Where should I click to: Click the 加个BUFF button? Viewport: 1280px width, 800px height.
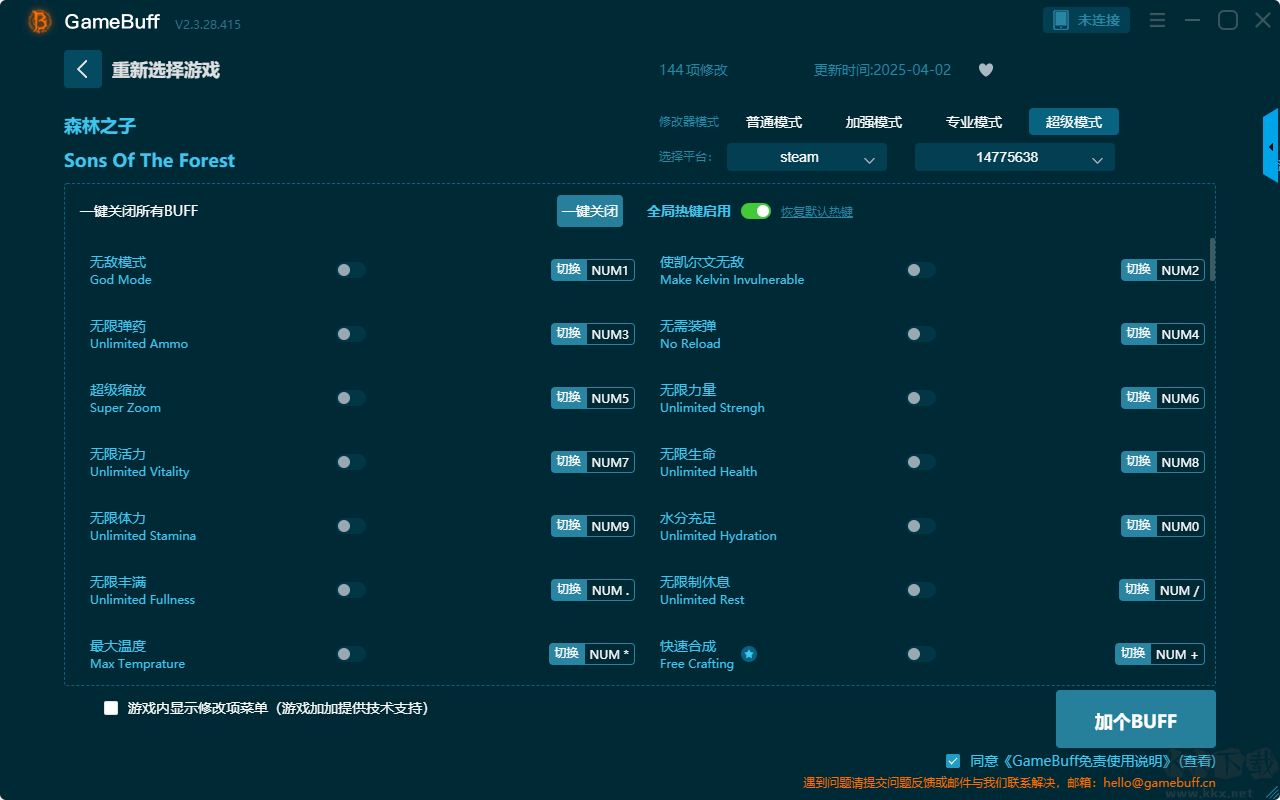click(1136, 720)
